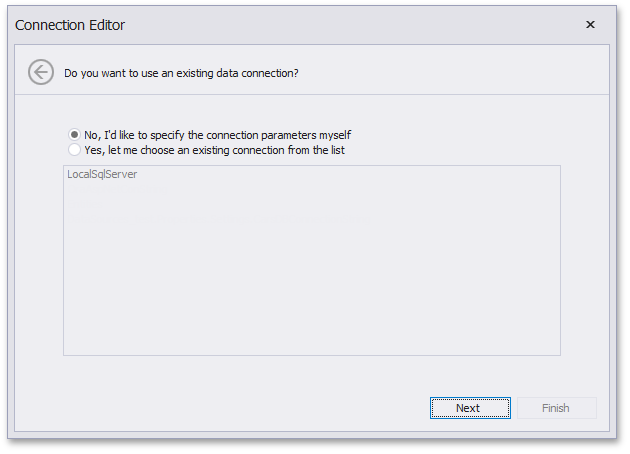
Task: Click the back arrow icon
Action: coord(41,72)
